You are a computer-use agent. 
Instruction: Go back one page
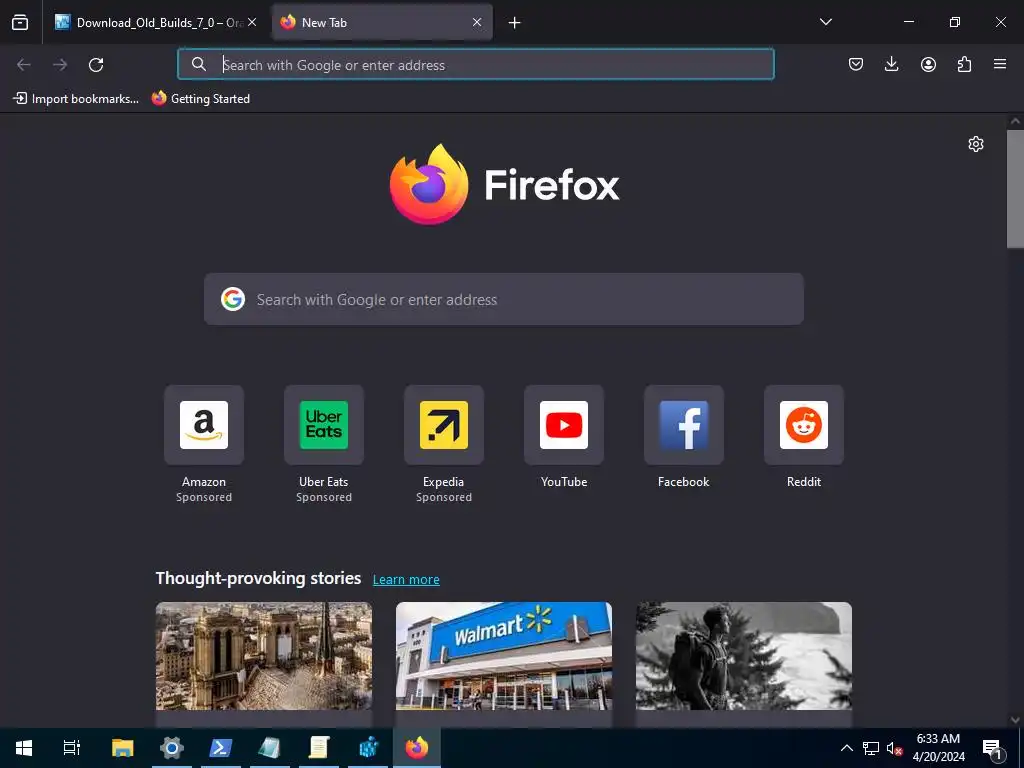coord(24,64)
